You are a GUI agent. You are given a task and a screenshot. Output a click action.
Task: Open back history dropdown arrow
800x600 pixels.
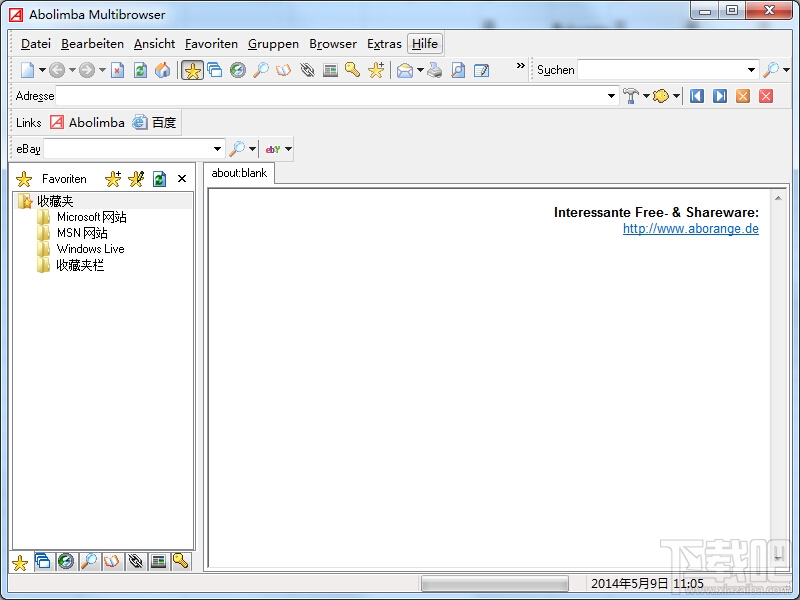72,70
